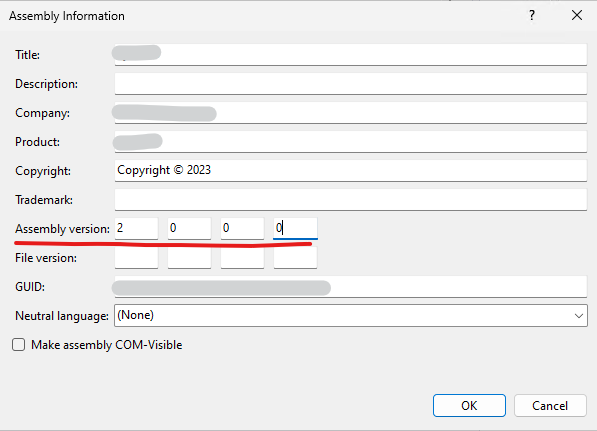Screen dimensions: 597x431
Task: Enable Make assembly COM-Visible checkbox
Action: pyautogui.click(x=19, y=345)
